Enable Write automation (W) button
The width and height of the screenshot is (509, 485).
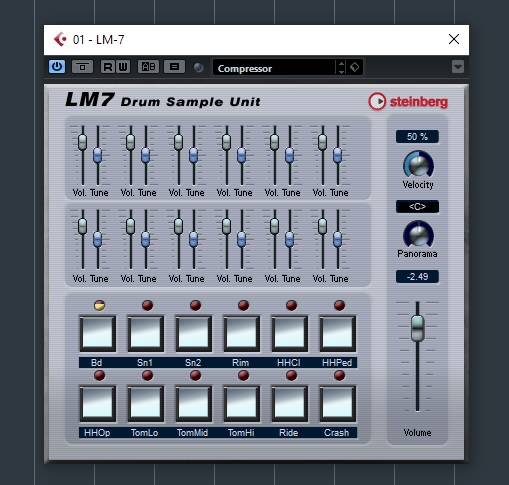pos(123,67)
